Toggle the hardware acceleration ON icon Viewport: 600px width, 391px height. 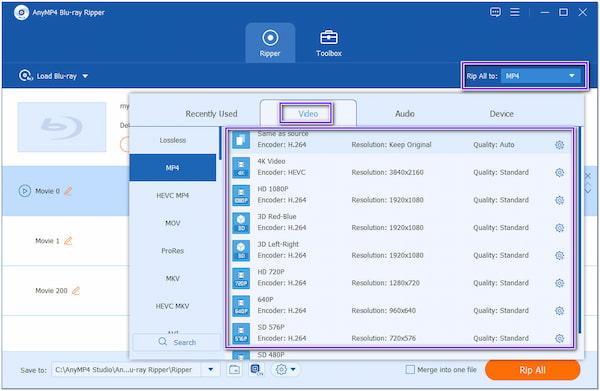pos(256,370)
